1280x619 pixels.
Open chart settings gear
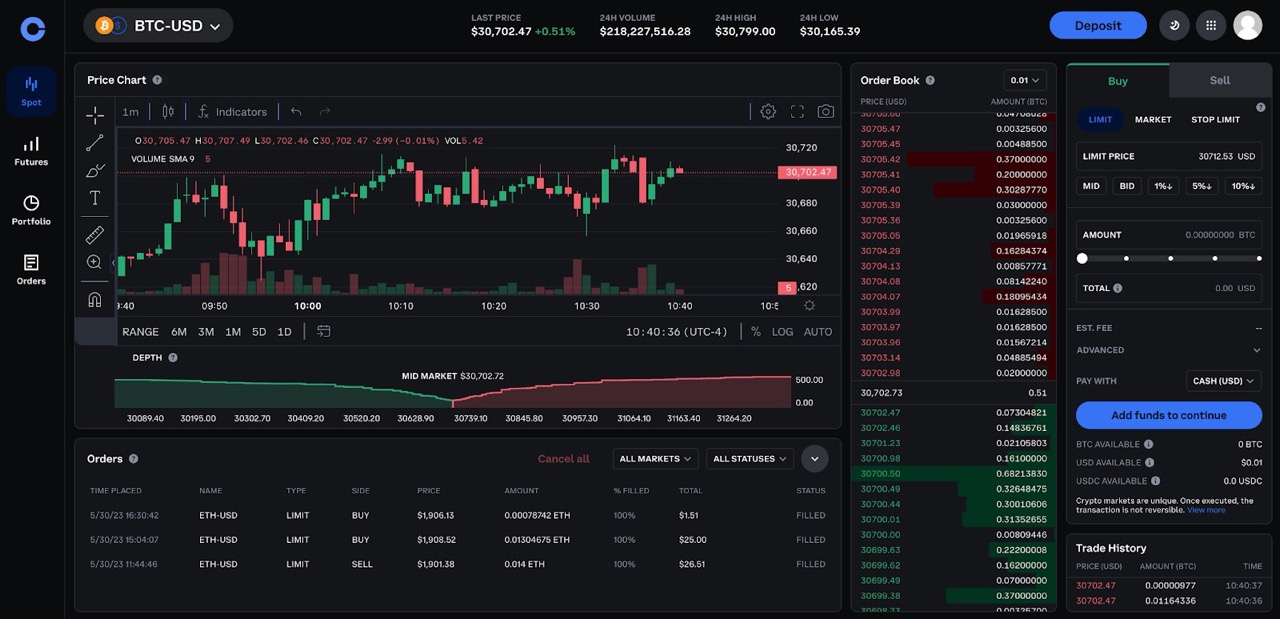(x=768, y=112)
